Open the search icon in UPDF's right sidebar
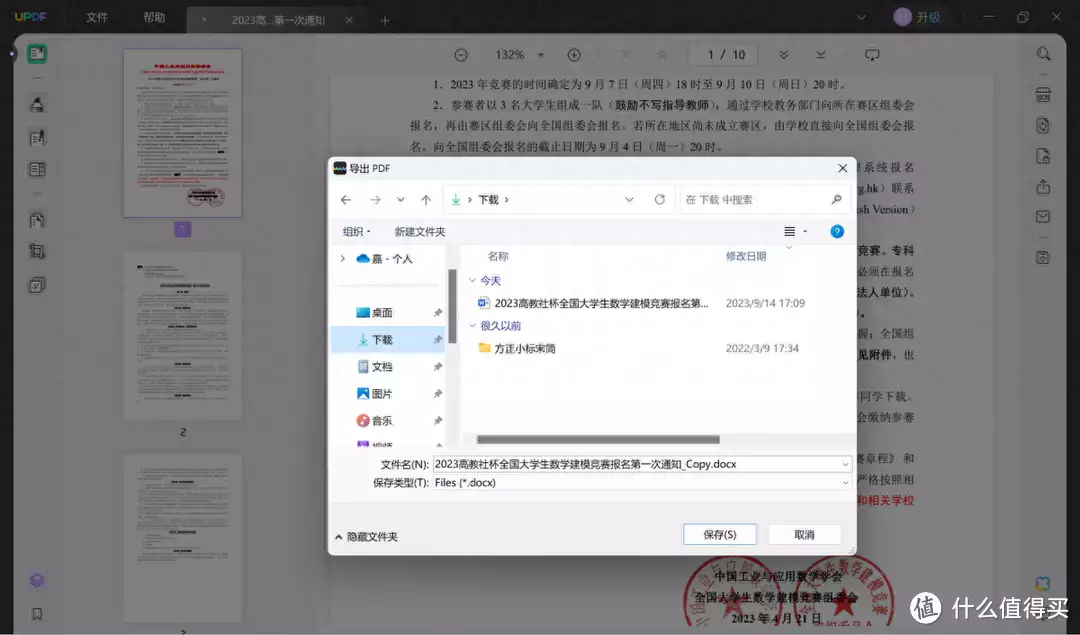The height and width of the screenshot is (635, 1080). [1043, 54]
